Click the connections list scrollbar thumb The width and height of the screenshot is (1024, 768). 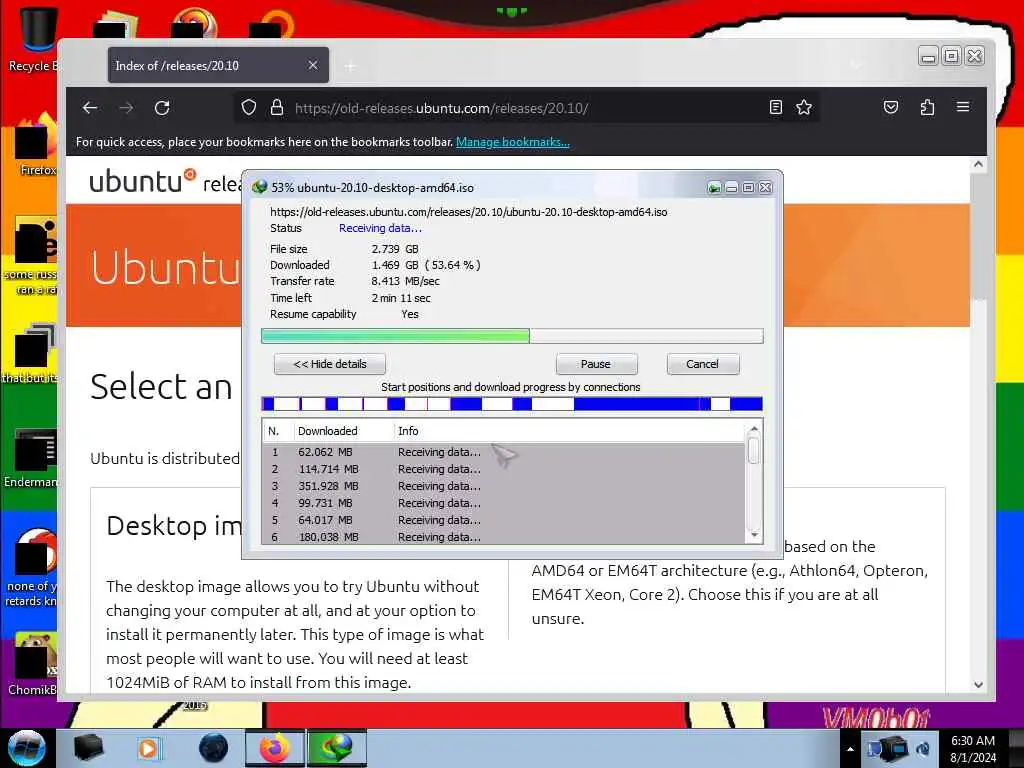pyautogui.click(x=754, y=451)
